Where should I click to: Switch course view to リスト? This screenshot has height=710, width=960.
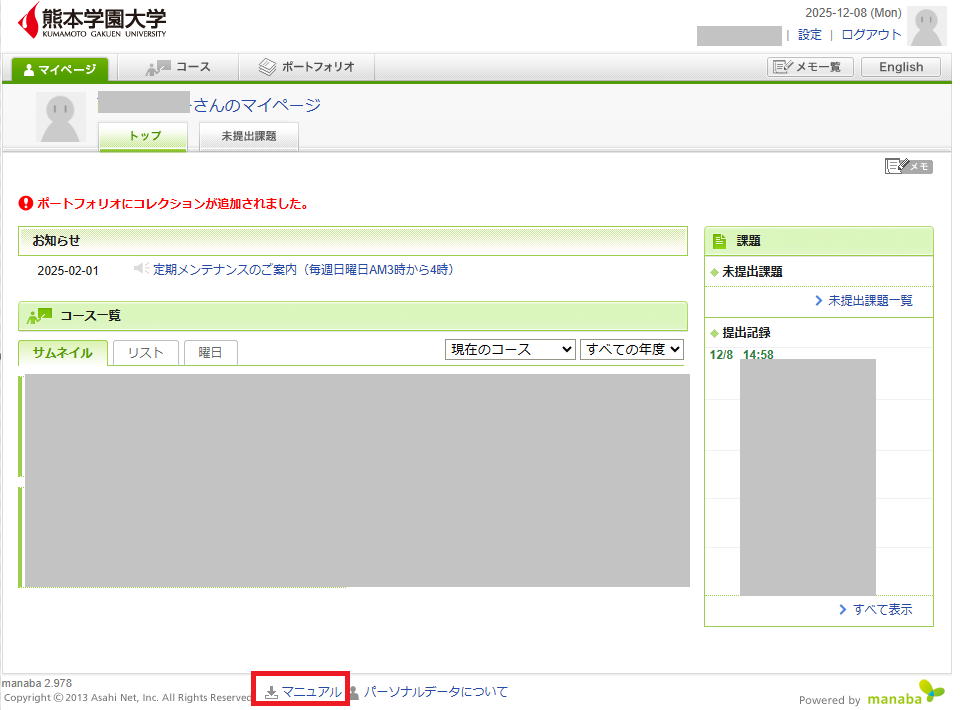tap(145, 352)
